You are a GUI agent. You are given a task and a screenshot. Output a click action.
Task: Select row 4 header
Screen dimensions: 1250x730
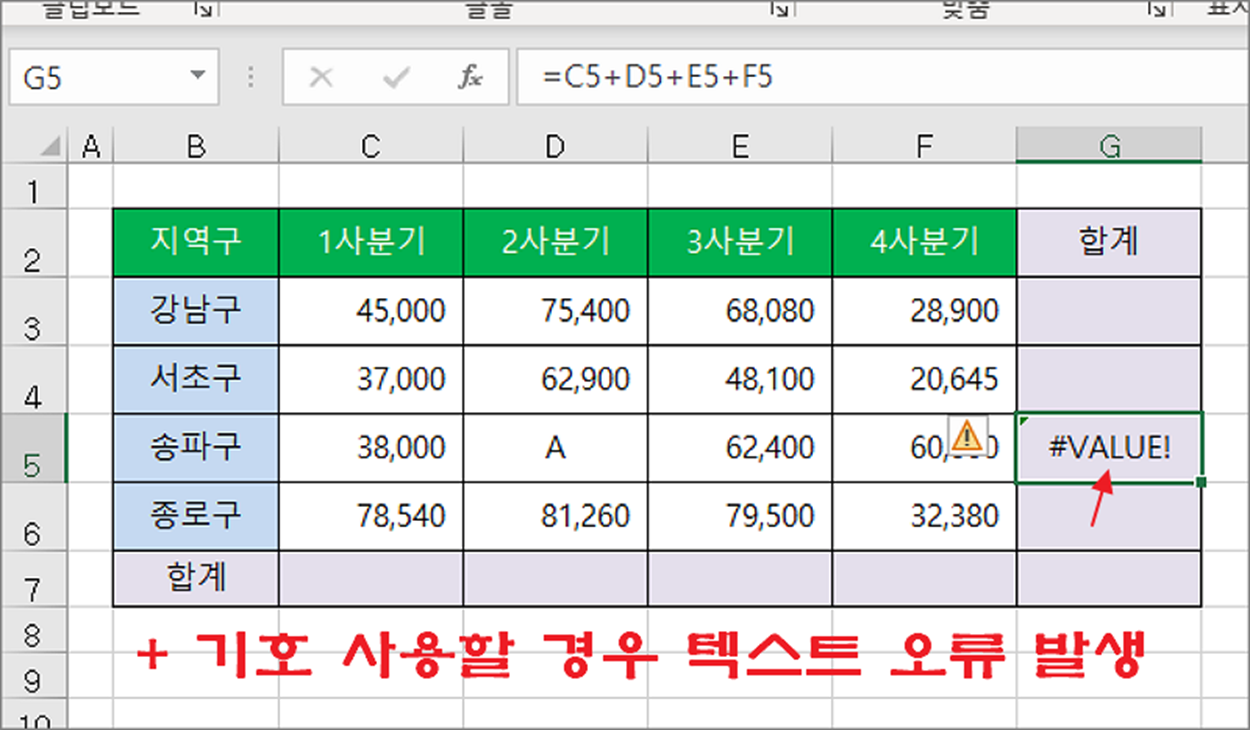(x=33, y=379)
